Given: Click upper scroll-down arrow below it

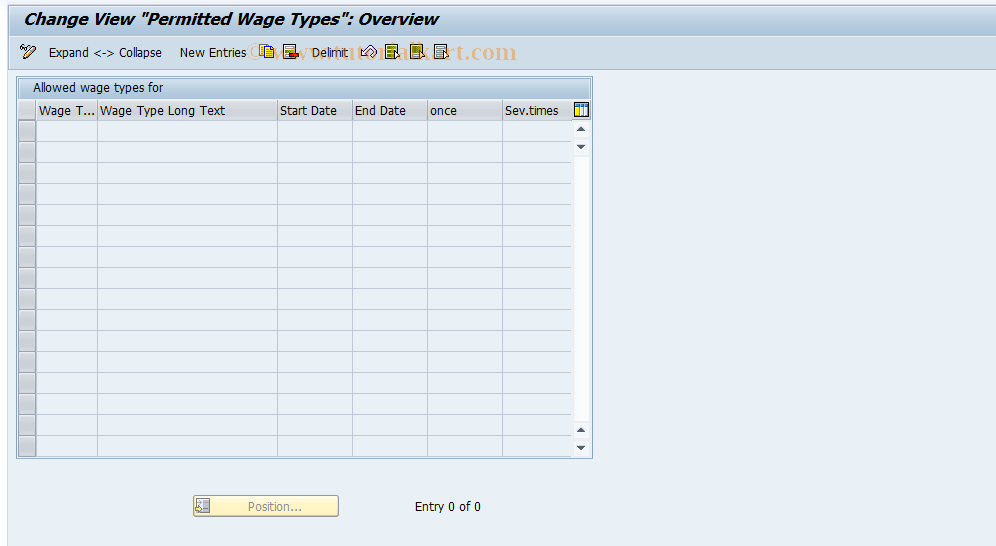Looking at the screenshot, I should [581, 147].
